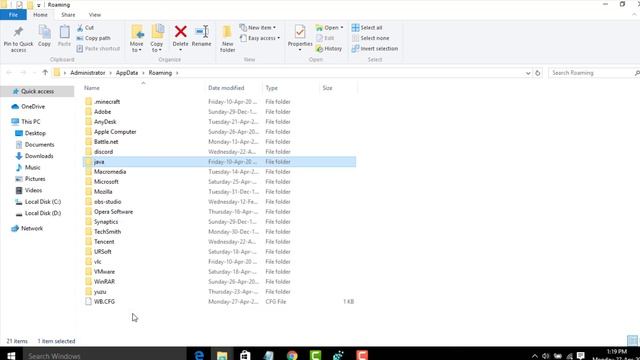Sort files by Type column
The image size is (640, 360).
[271, 88]
